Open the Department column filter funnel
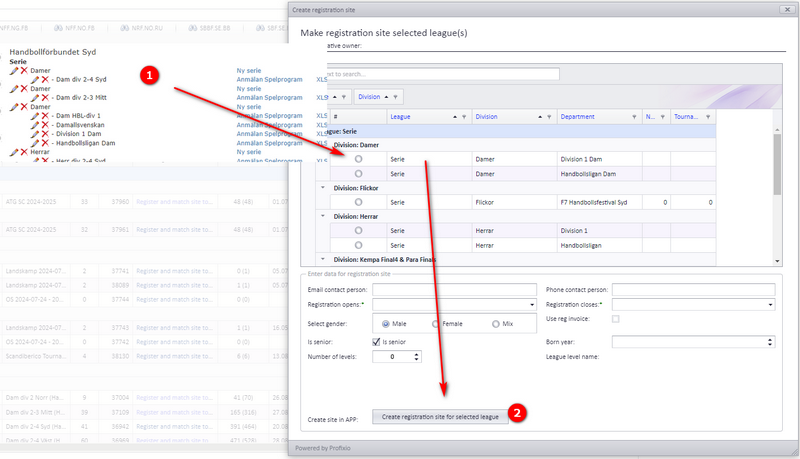Screen dimensions: 800x459 click(x=634, y=117)
